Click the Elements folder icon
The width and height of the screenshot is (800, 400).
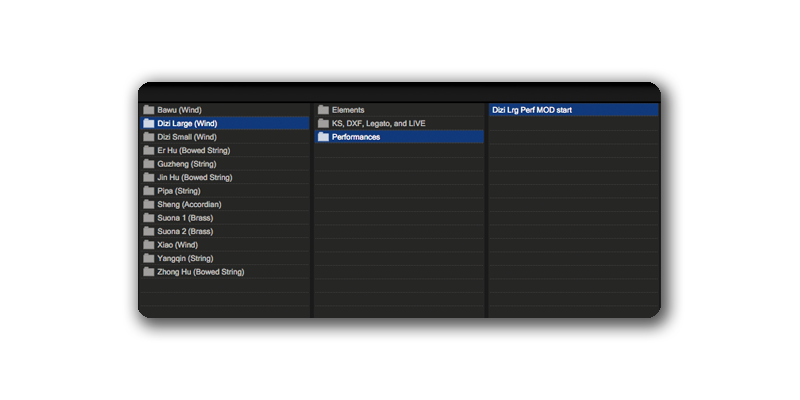pyautogui.click(x=323, y=110)
